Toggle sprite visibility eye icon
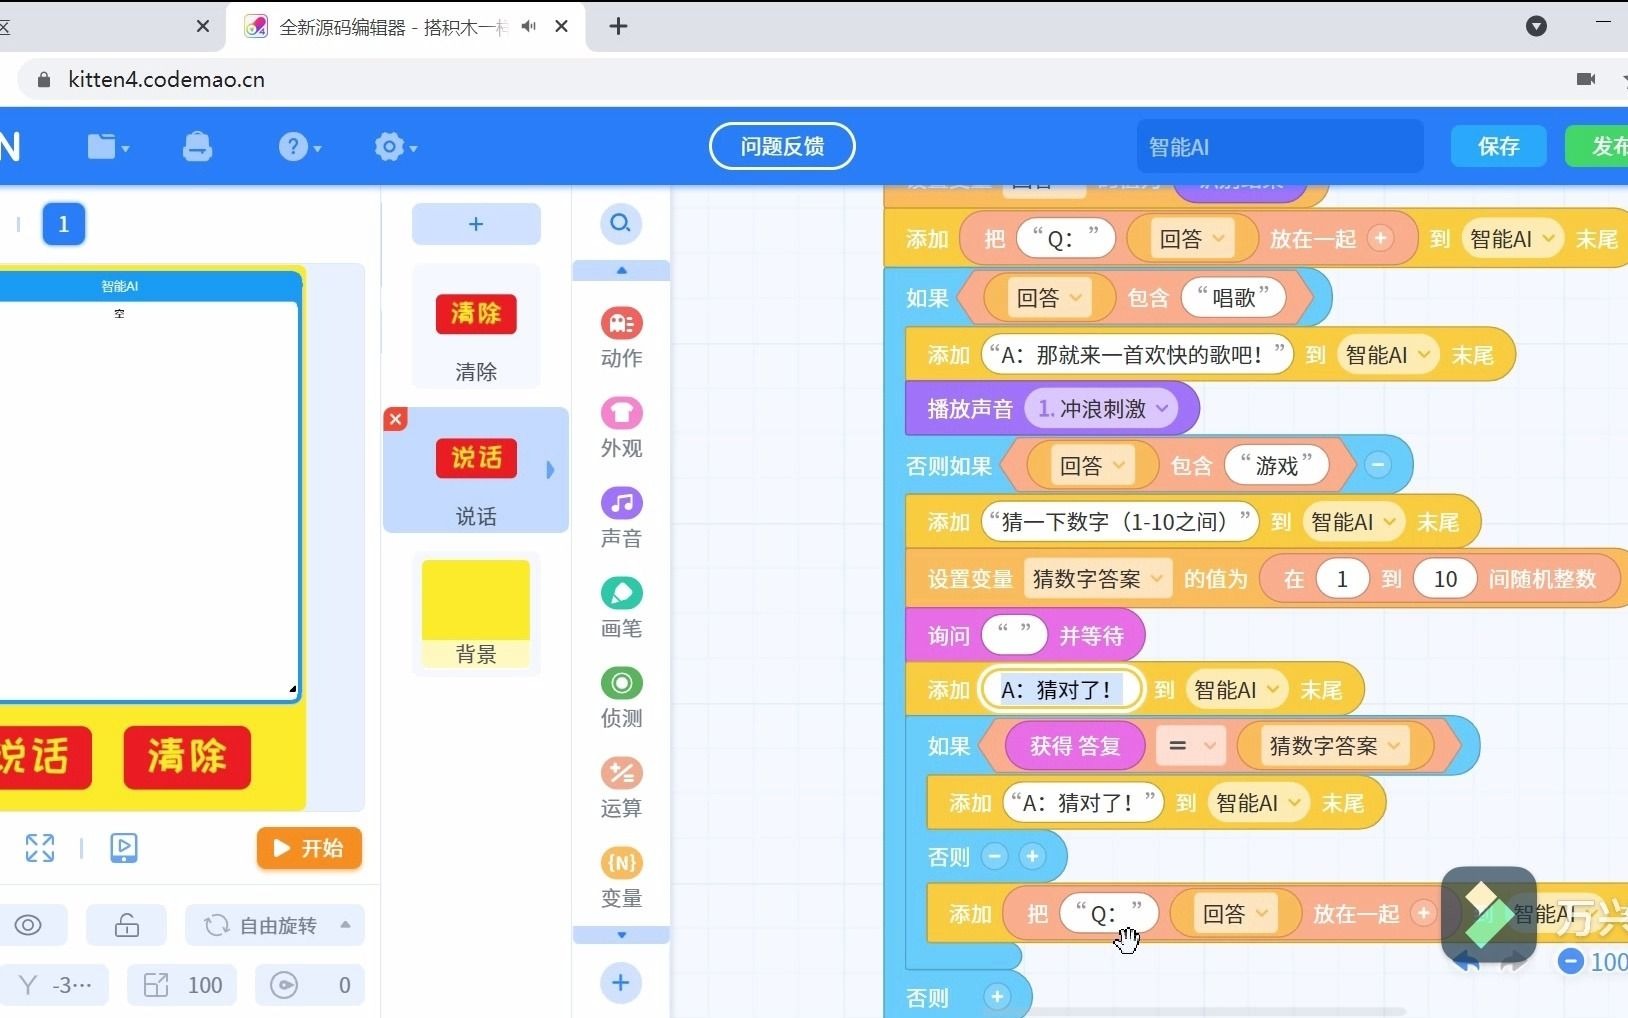Screen dimensions: 1628x1018 [x=28, y=925]
